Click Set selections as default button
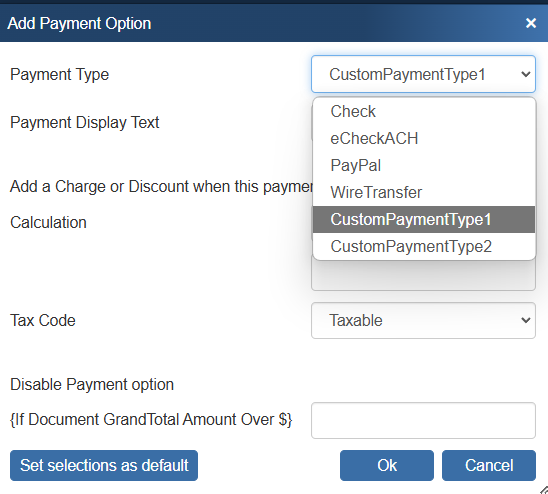Viewport: 548px width, 494px height. 104,465
